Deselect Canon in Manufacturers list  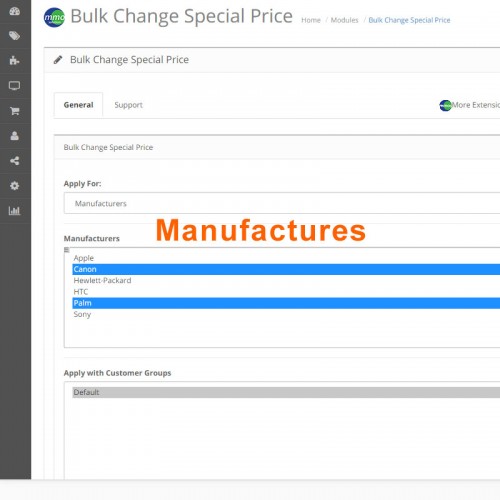pos(286,269)
